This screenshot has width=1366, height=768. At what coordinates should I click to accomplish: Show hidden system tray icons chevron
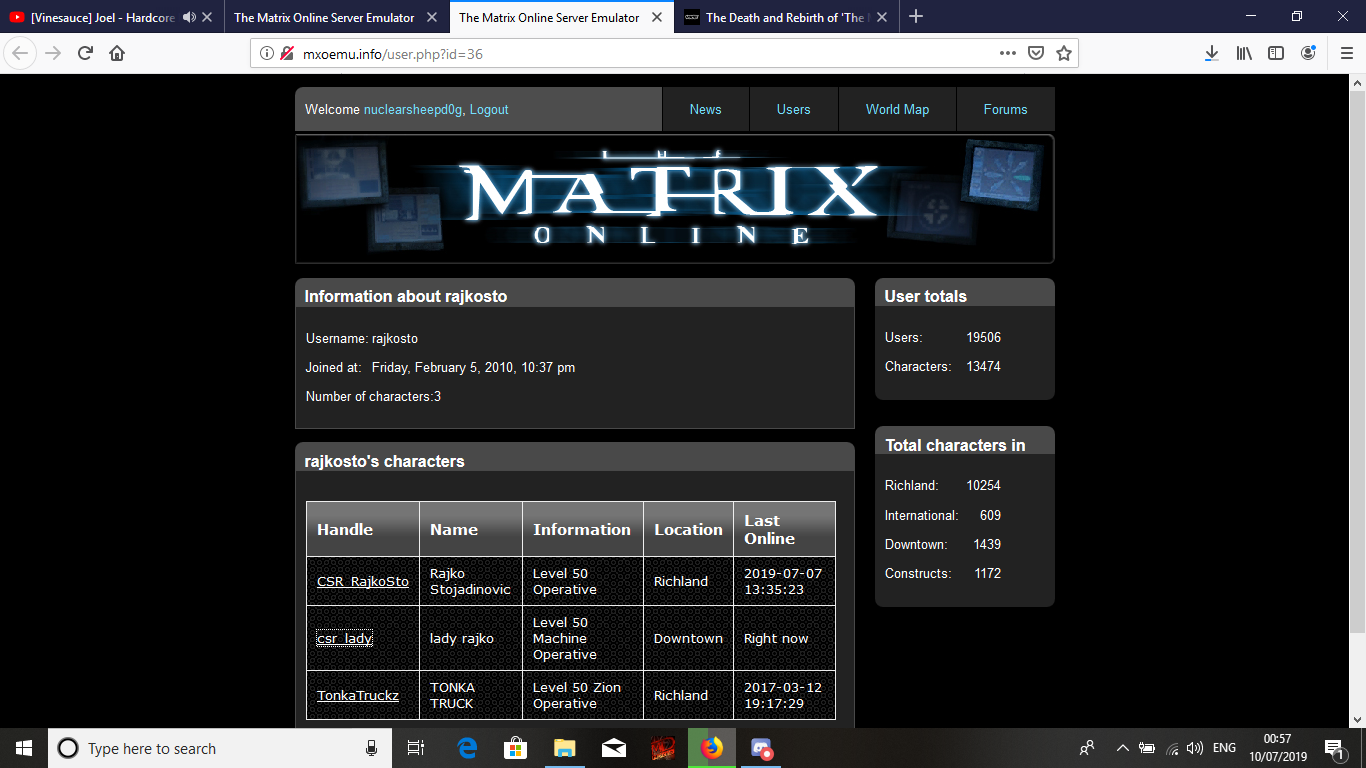click(1122, 748)
